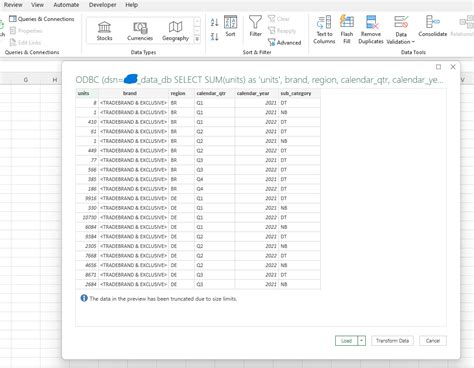
Task: Open Text to Columns wizard
Action: pos(324,30)
